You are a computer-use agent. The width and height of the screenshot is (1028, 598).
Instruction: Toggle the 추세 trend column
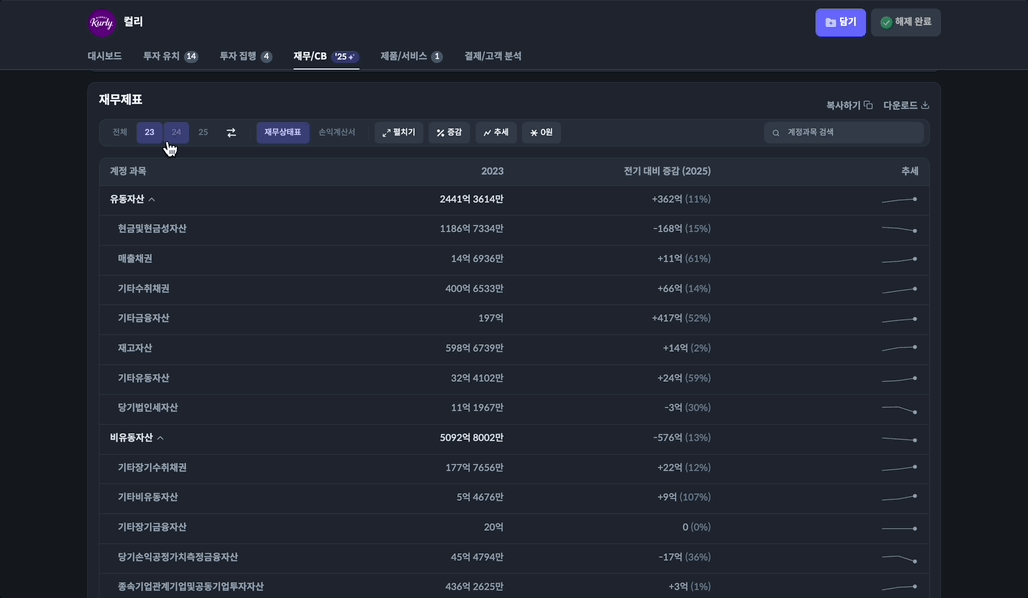[496, 133]
